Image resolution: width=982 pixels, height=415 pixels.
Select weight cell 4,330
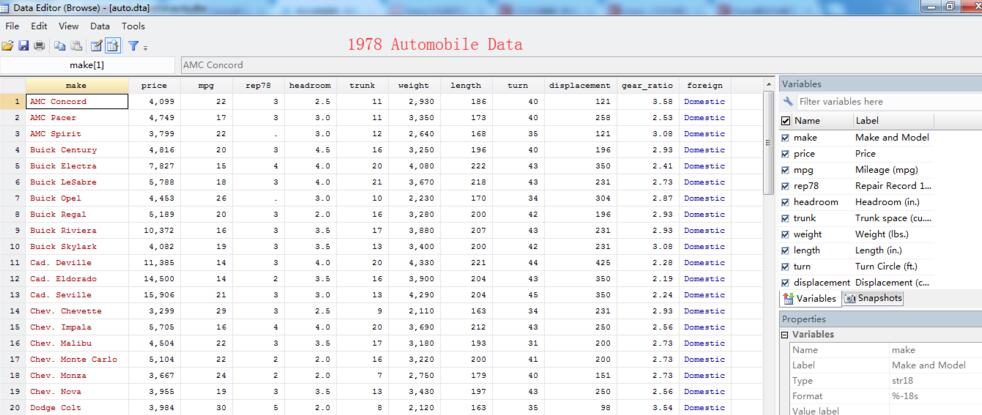pos(414,263)
